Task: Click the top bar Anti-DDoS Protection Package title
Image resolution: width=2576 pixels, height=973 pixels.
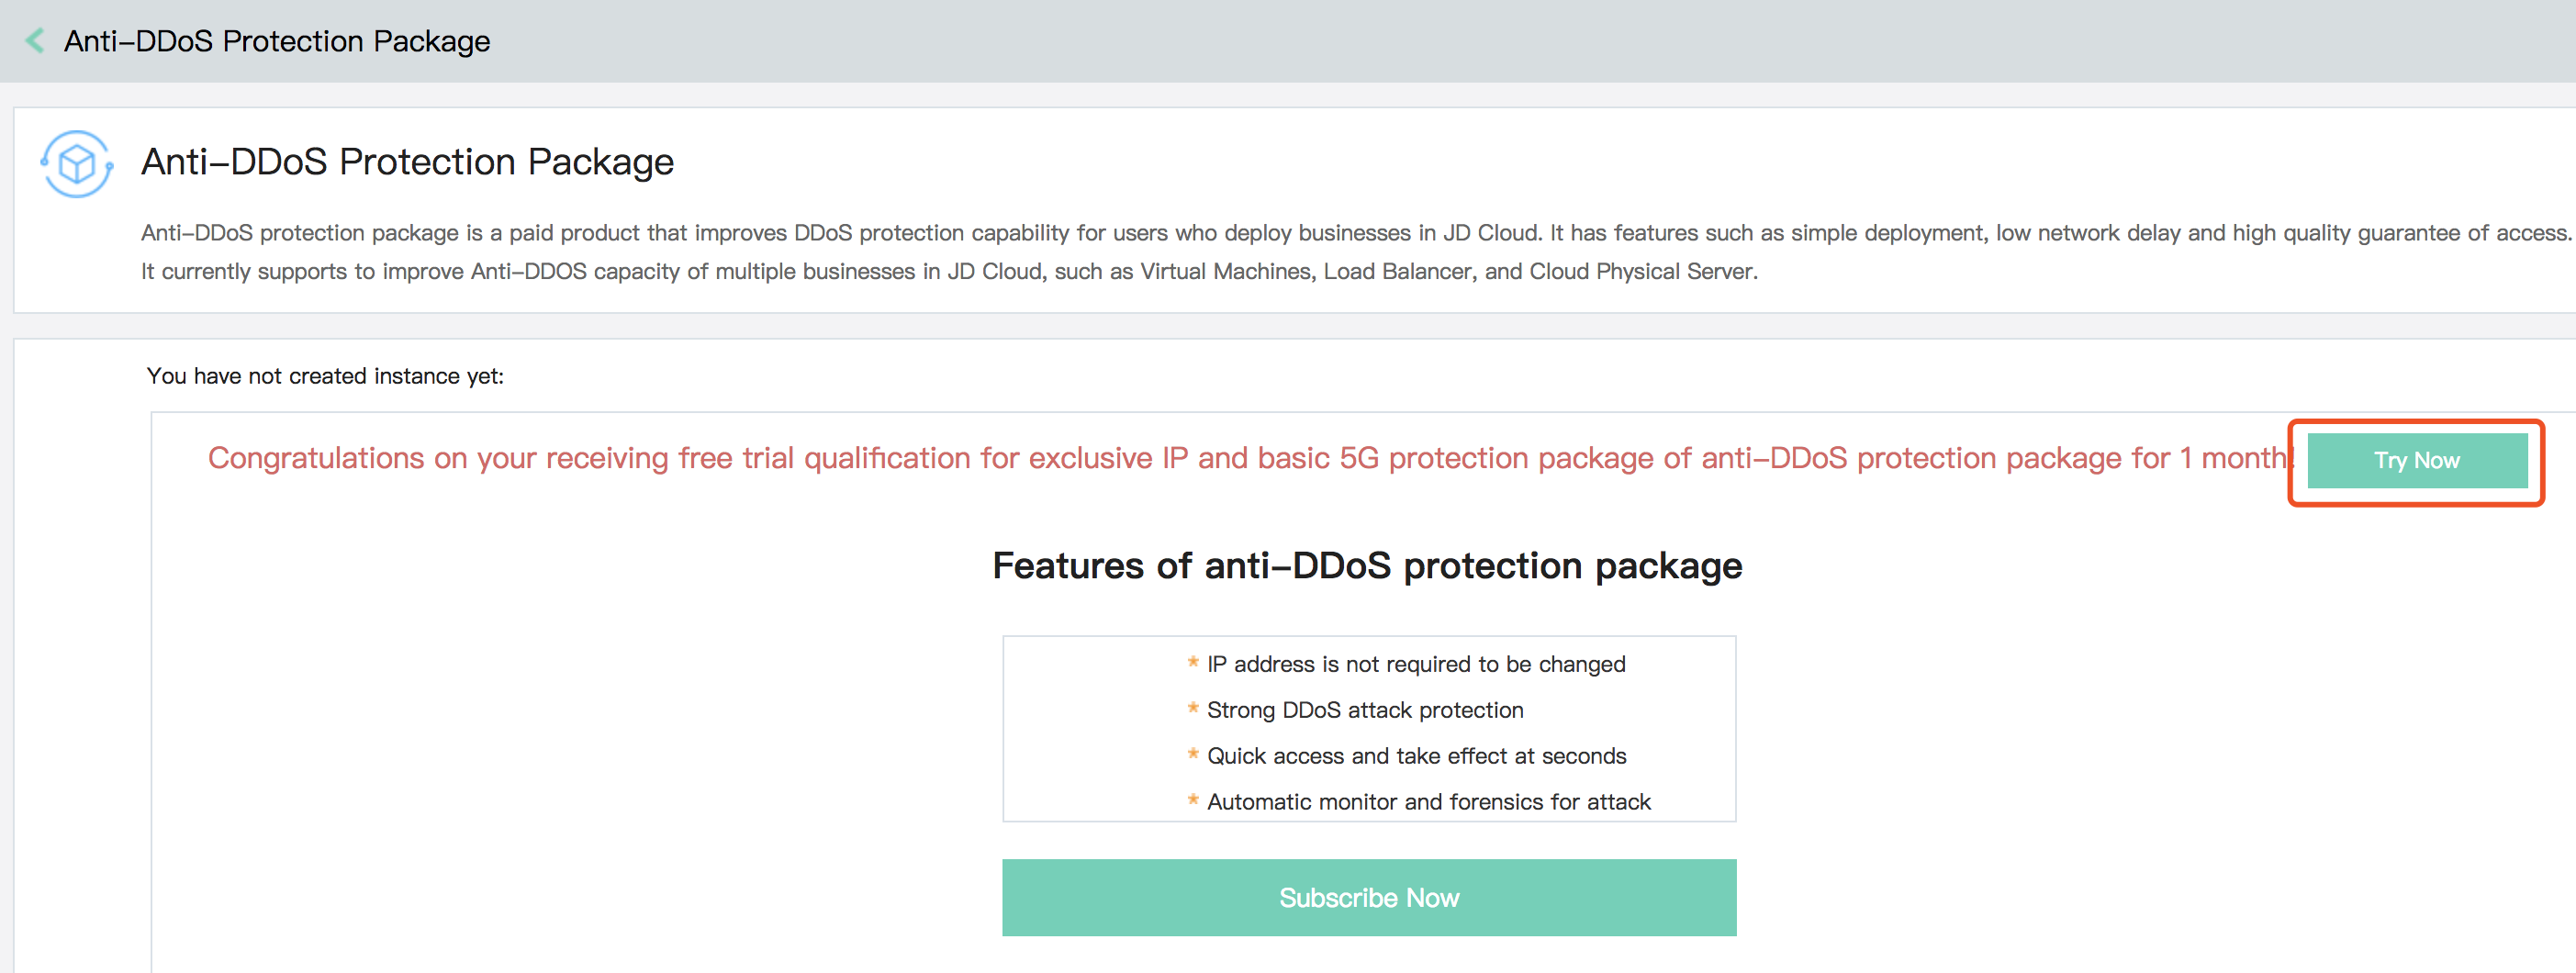Action: (277, 41)
